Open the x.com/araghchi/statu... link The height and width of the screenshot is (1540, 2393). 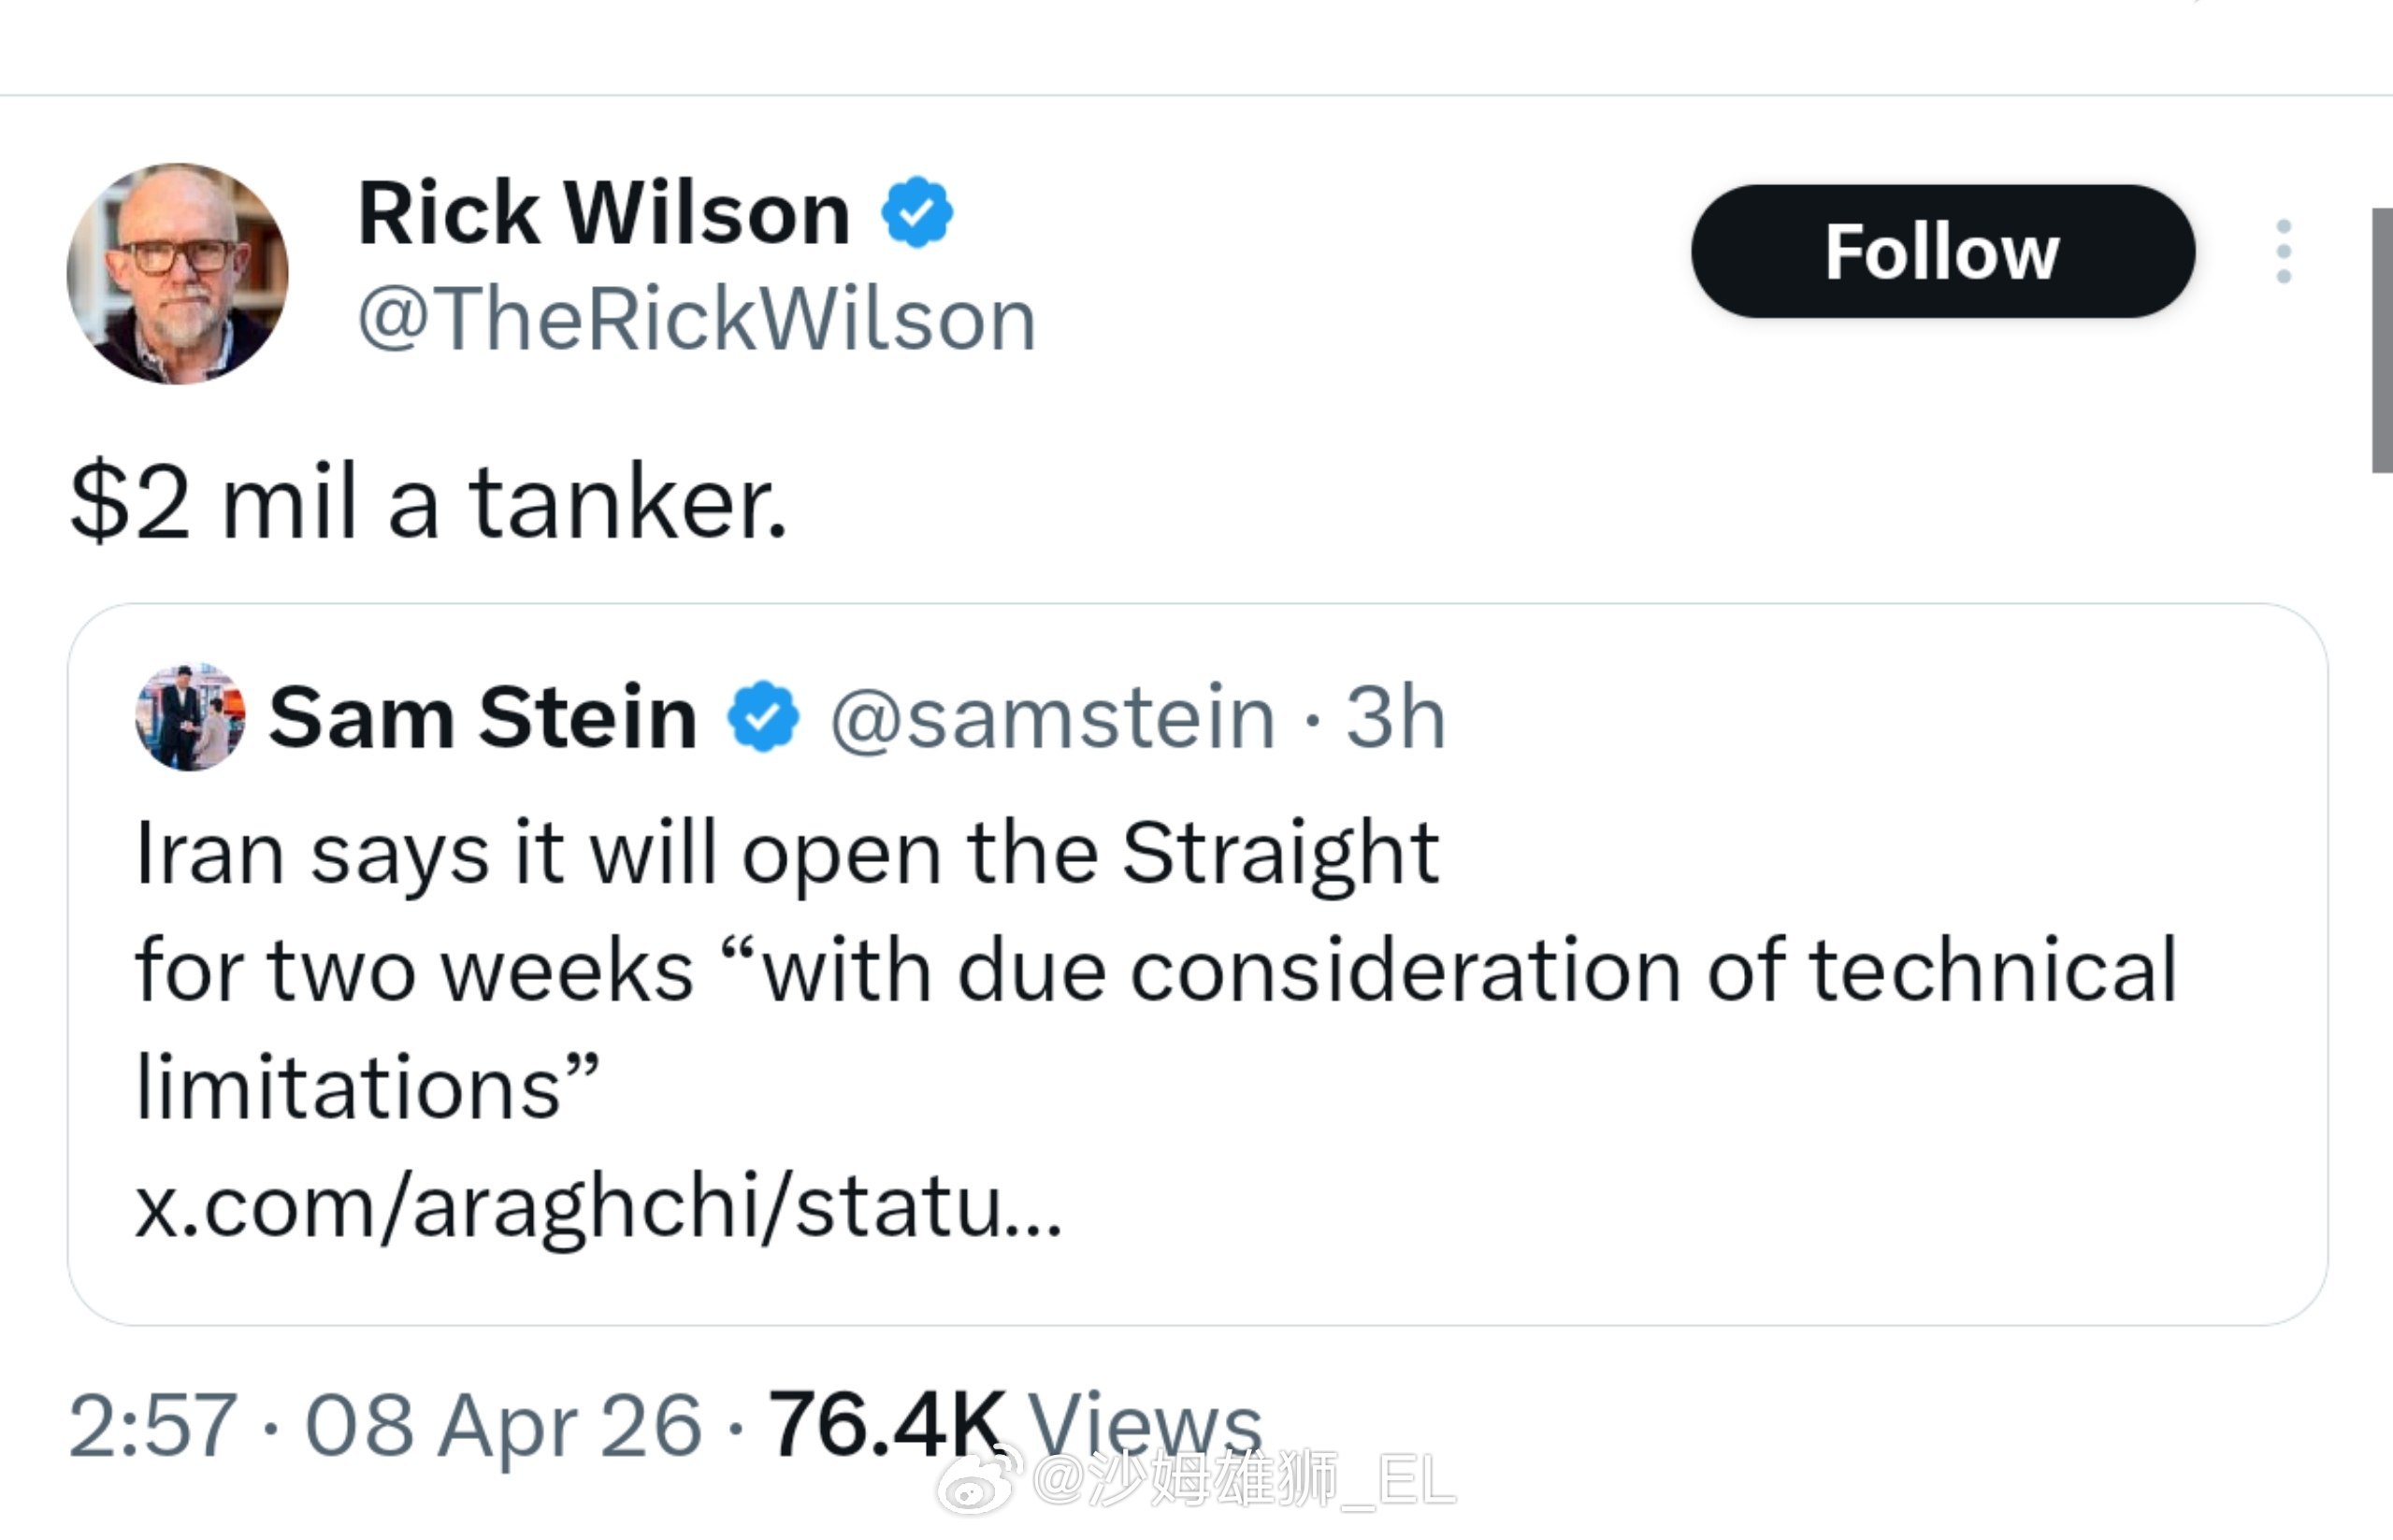pos(598,1207)
